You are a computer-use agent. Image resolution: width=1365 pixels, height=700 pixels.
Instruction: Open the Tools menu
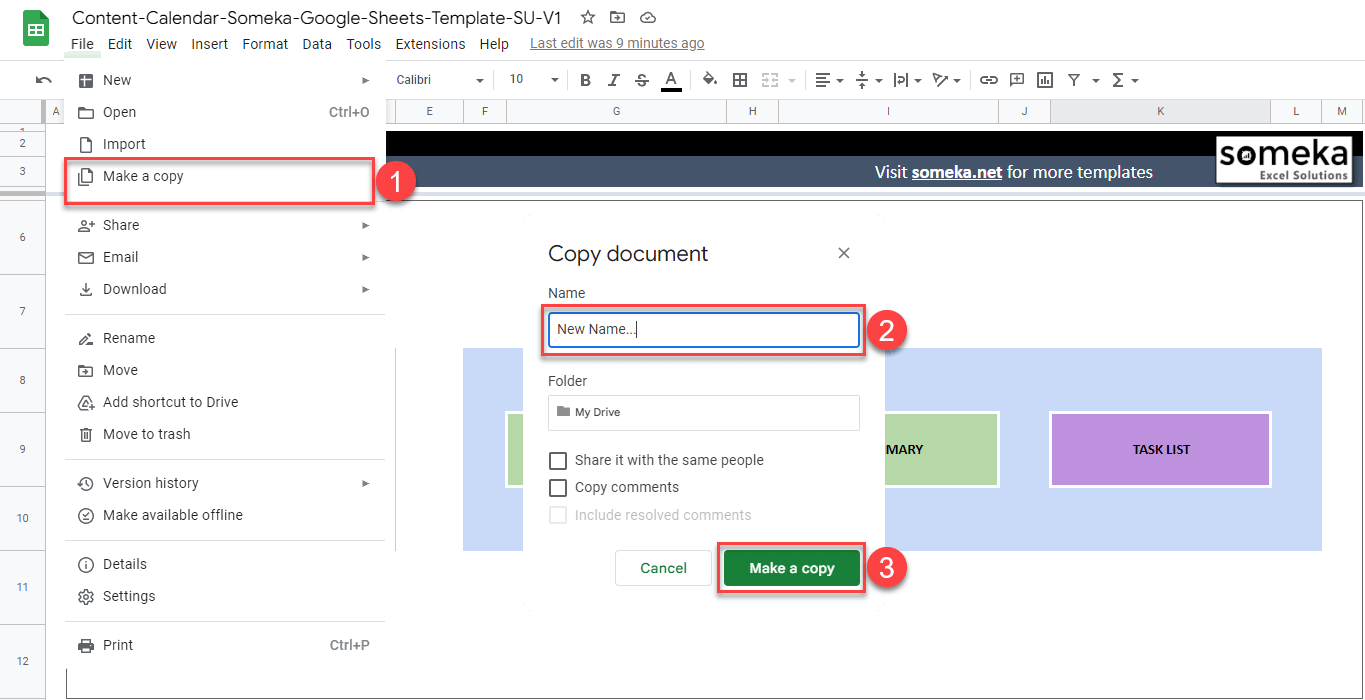click(x=364, y=44)
